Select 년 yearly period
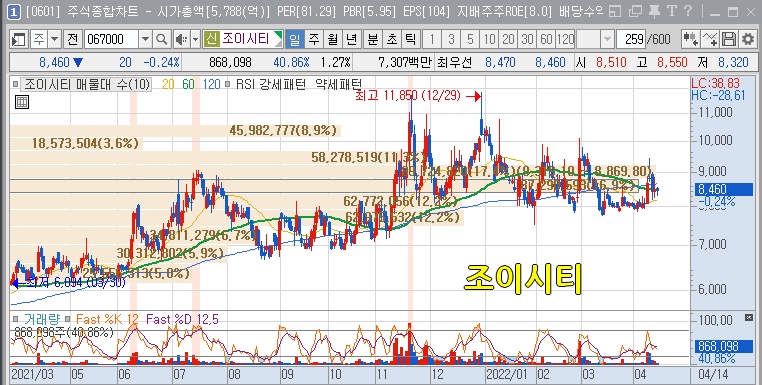This screenshot has width=762, height=385. 351,39
